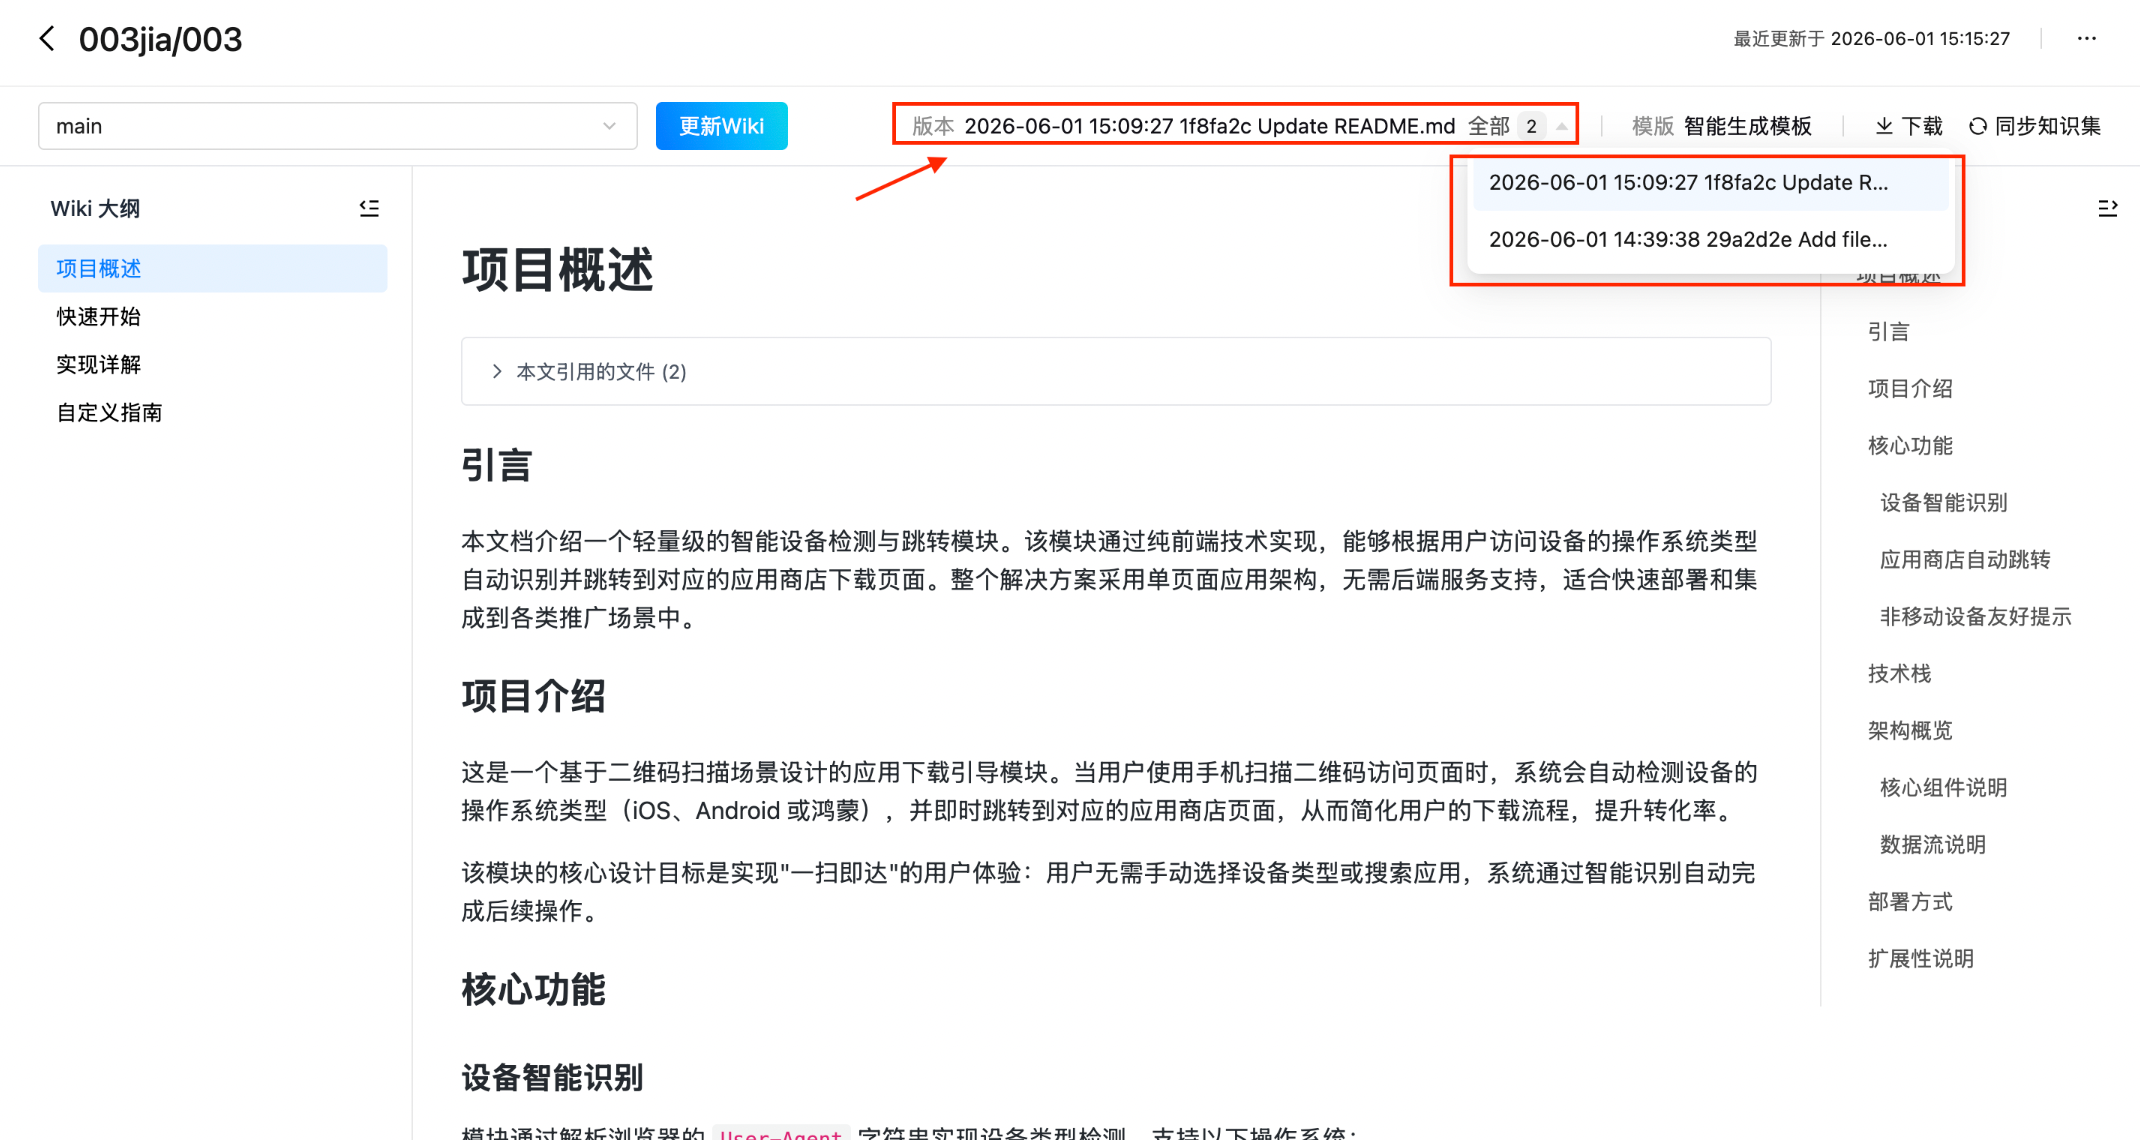Click the 最近更新于 timestamp text
This screenshot has width=2140, height=1140.
click(x=1871, y=39)
